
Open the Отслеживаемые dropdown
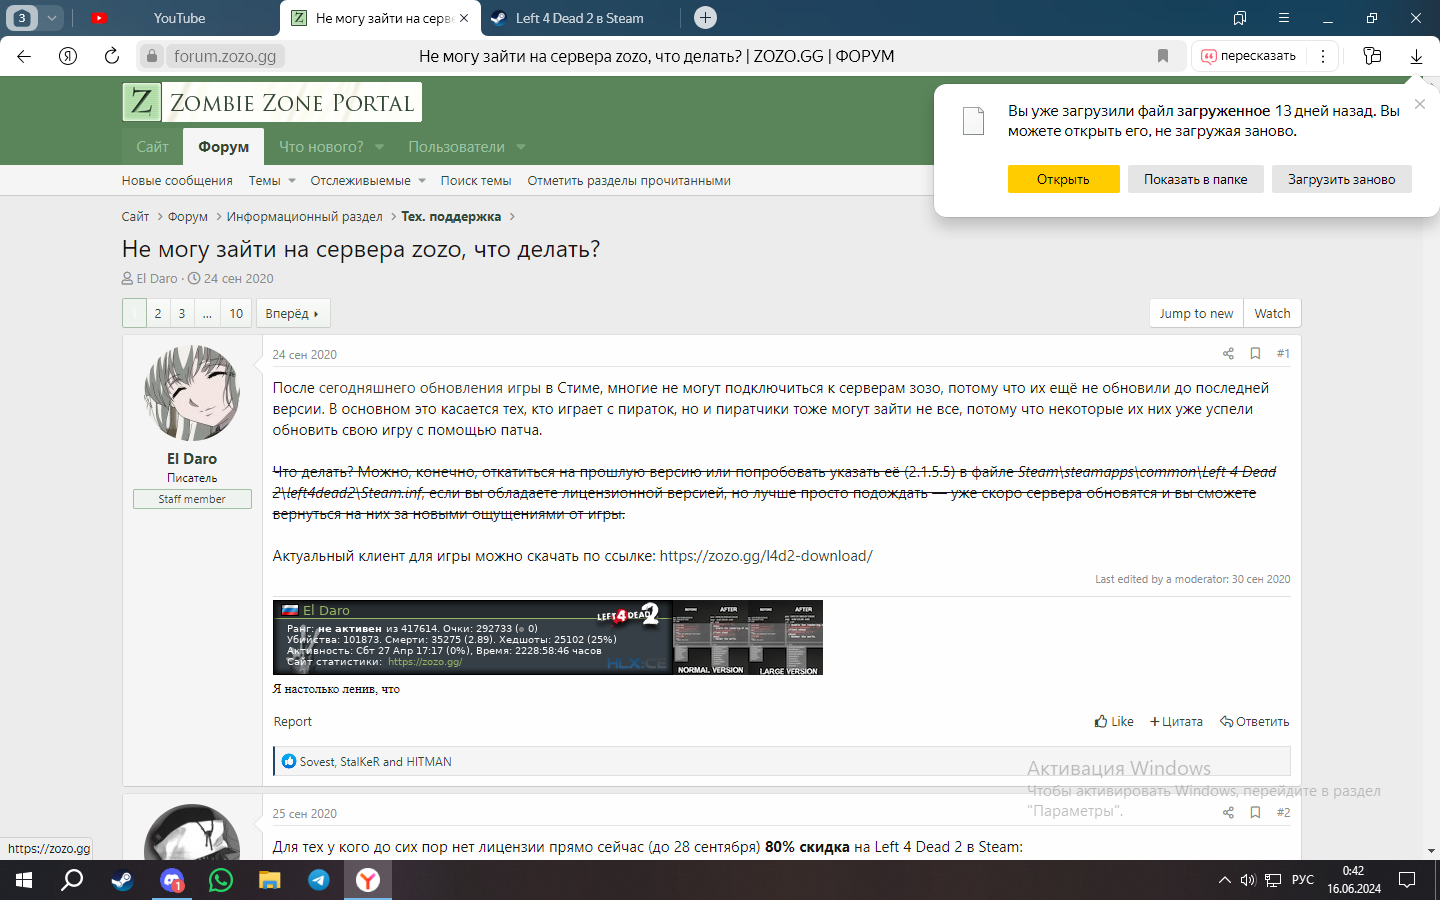tap(422, 181)
